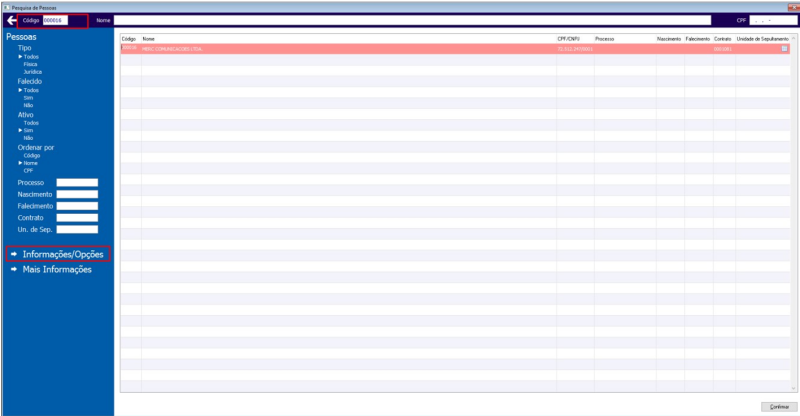Click the Nascimento column header
Viewport: 800px width, 416px height.
670,39
